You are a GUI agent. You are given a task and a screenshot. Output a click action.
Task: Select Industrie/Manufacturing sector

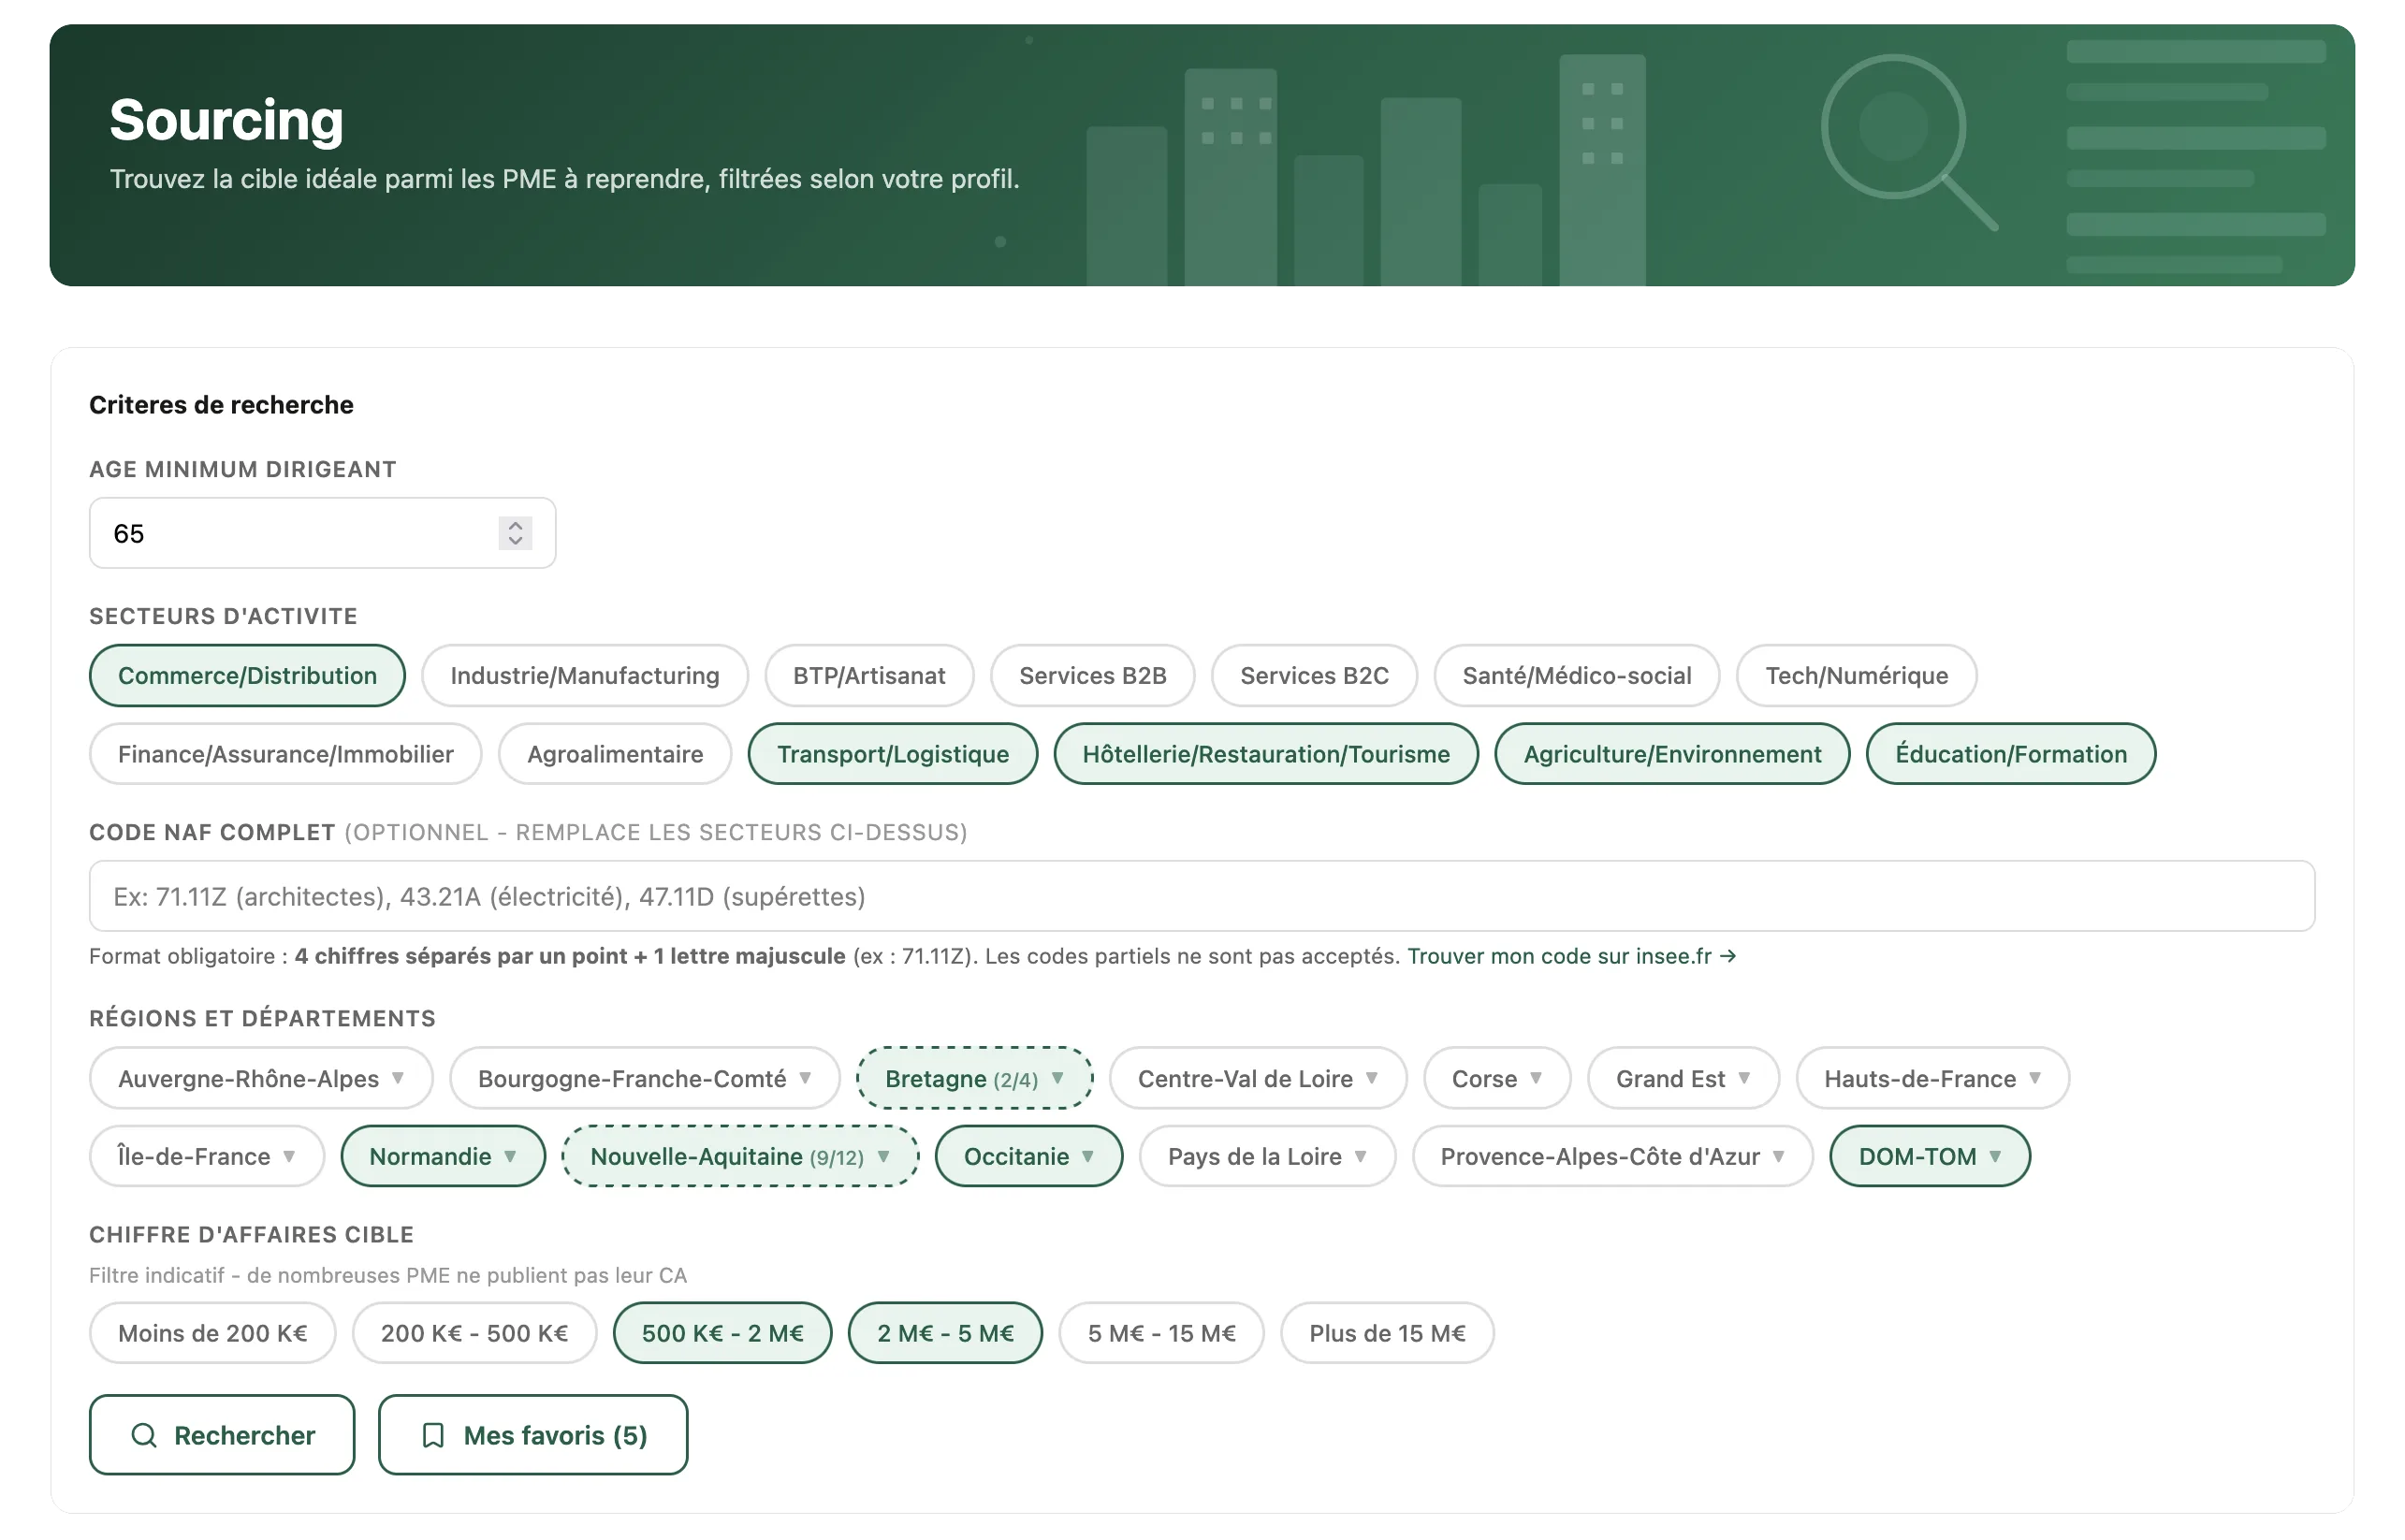click(584, 675)
